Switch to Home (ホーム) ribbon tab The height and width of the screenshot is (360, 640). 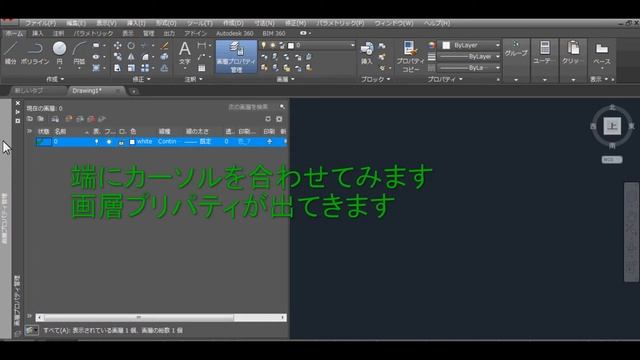(14, 33)
